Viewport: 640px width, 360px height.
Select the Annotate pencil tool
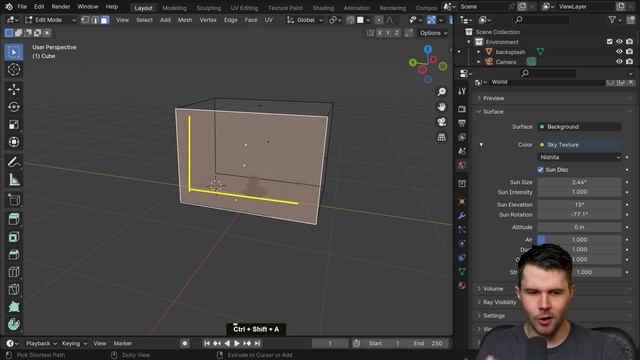point(13,162)
